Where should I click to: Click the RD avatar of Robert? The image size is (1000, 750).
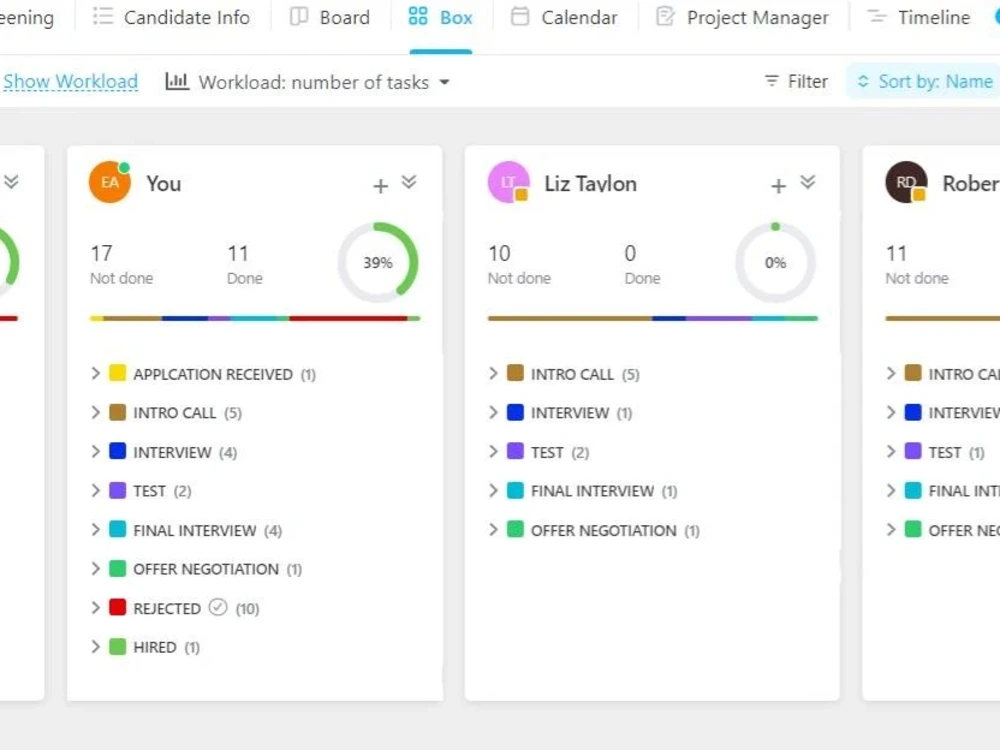tap(906, 182)
